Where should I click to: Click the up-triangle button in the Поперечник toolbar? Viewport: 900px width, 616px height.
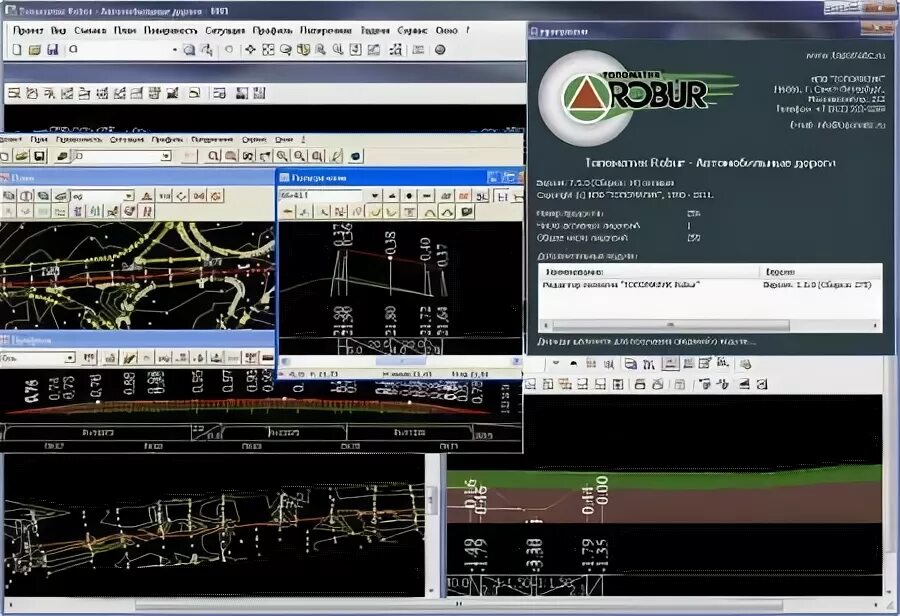(x=392, y=196)
